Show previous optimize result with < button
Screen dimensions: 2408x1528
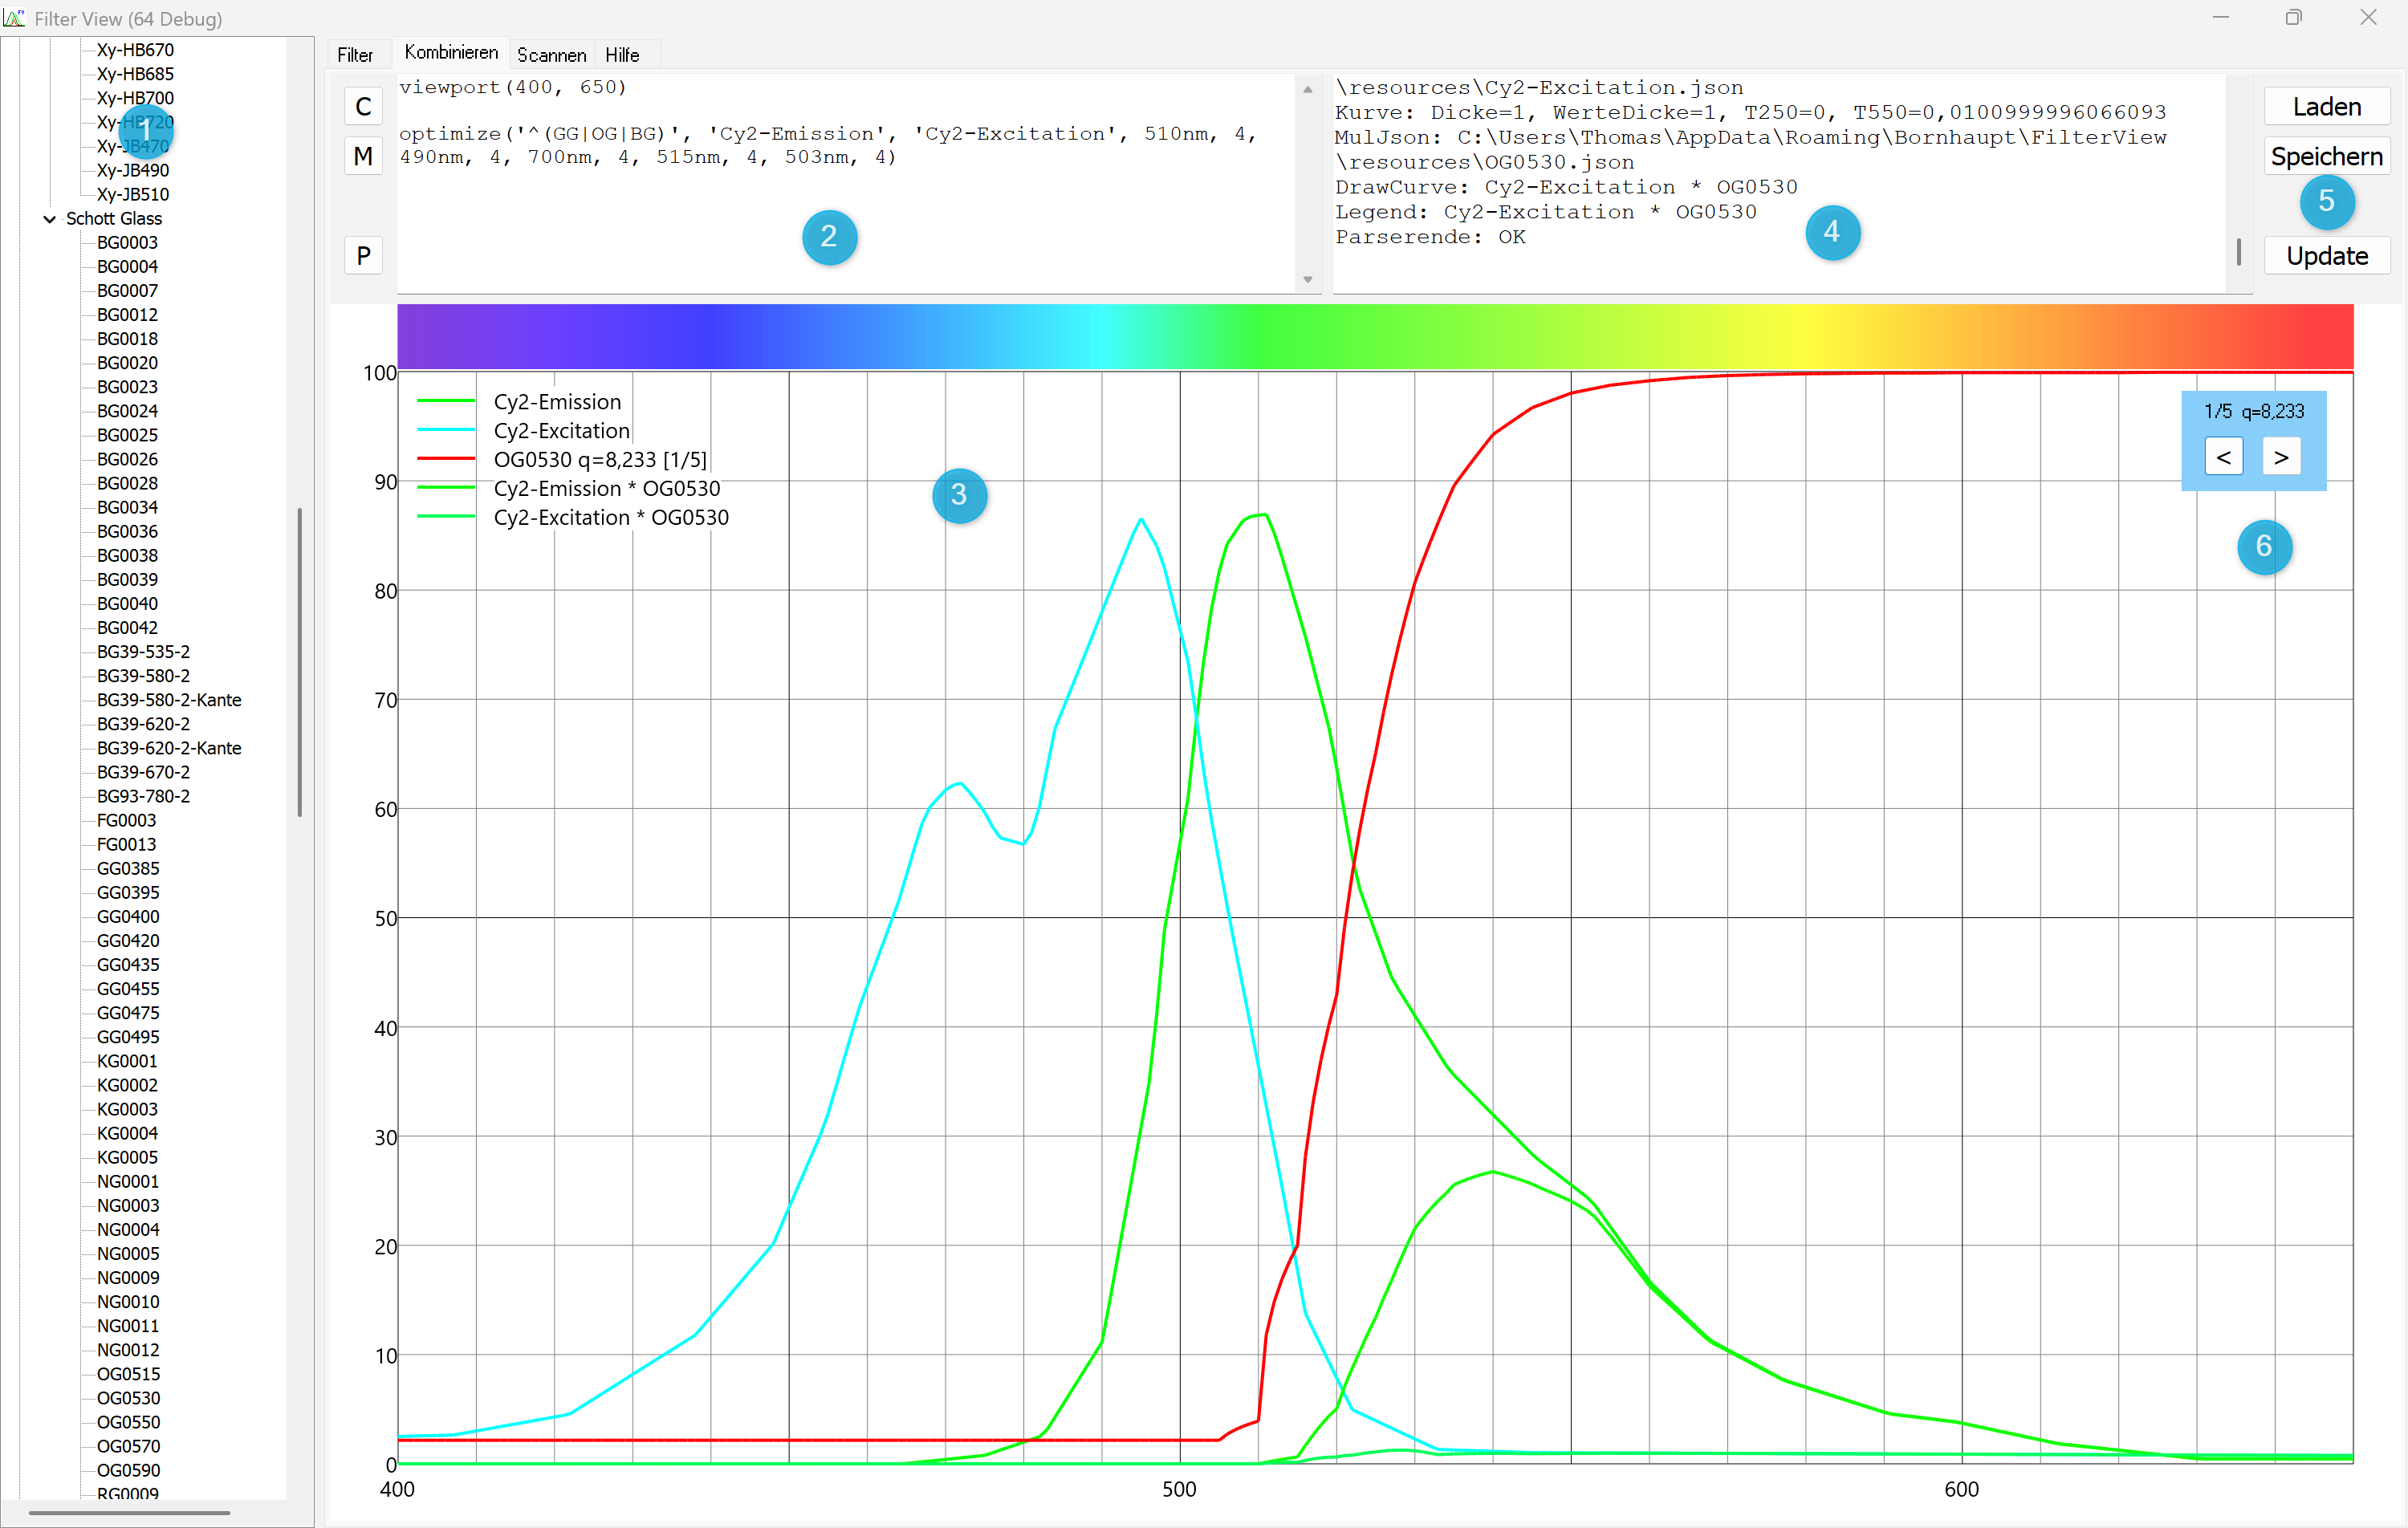click(x=2223, y=457)
